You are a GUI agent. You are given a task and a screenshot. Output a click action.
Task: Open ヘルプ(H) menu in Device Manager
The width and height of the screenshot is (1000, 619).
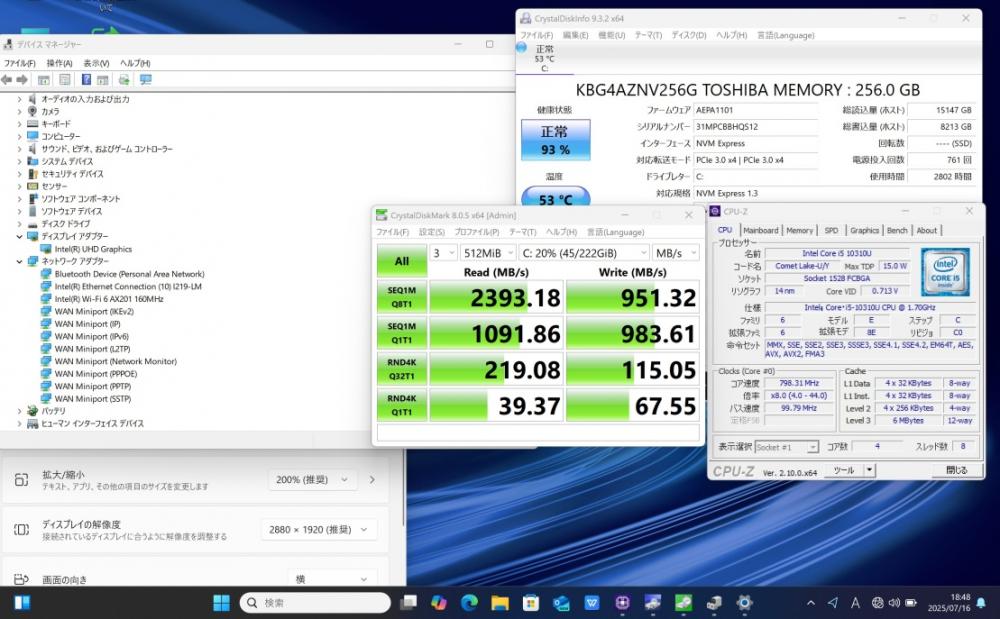coord(135,63)
